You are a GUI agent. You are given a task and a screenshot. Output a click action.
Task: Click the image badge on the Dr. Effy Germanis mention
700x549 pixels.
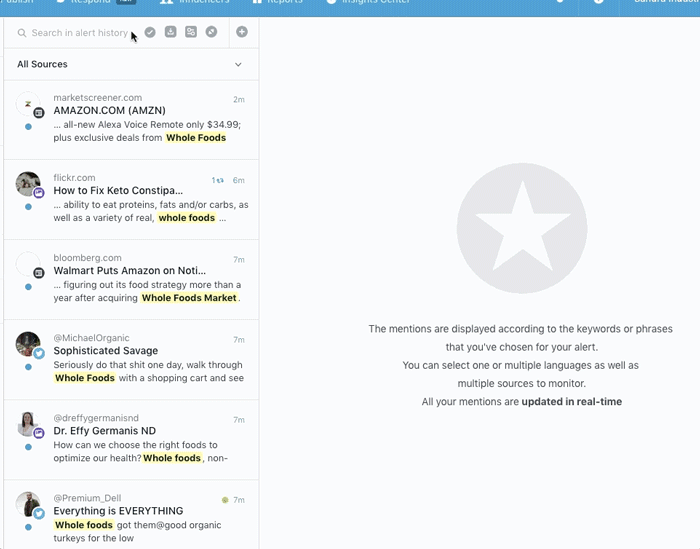pos(39,433)
